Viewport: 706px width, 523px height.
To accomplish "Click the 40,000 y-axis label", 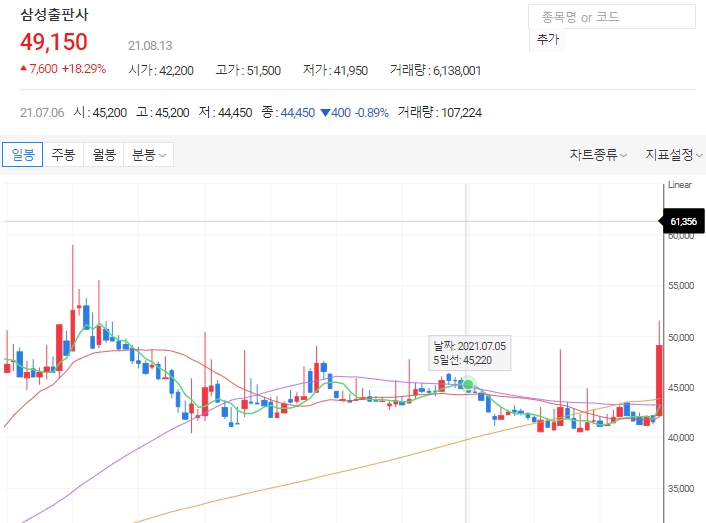I will coord(681,437).
